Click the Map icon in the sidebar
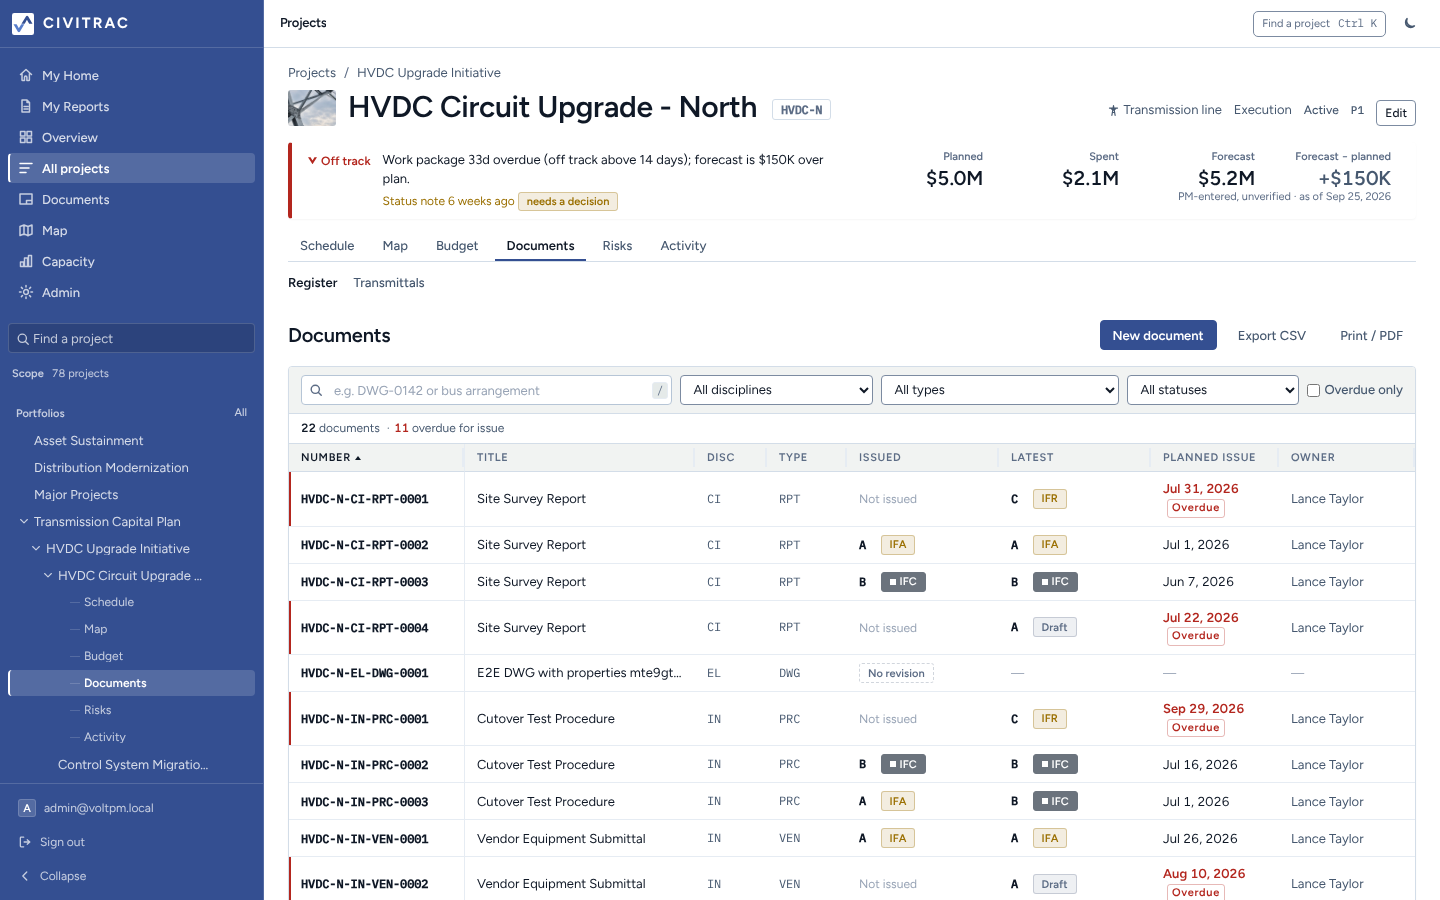The width and height of the screenshot is (1440, 900). (26, 230)
